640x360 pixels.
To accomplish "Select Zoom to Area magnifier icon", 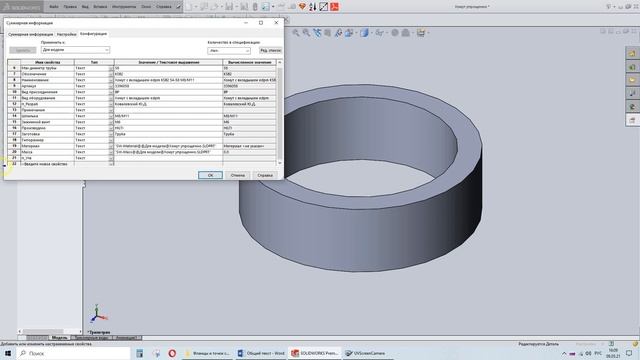I will point(306,33).
